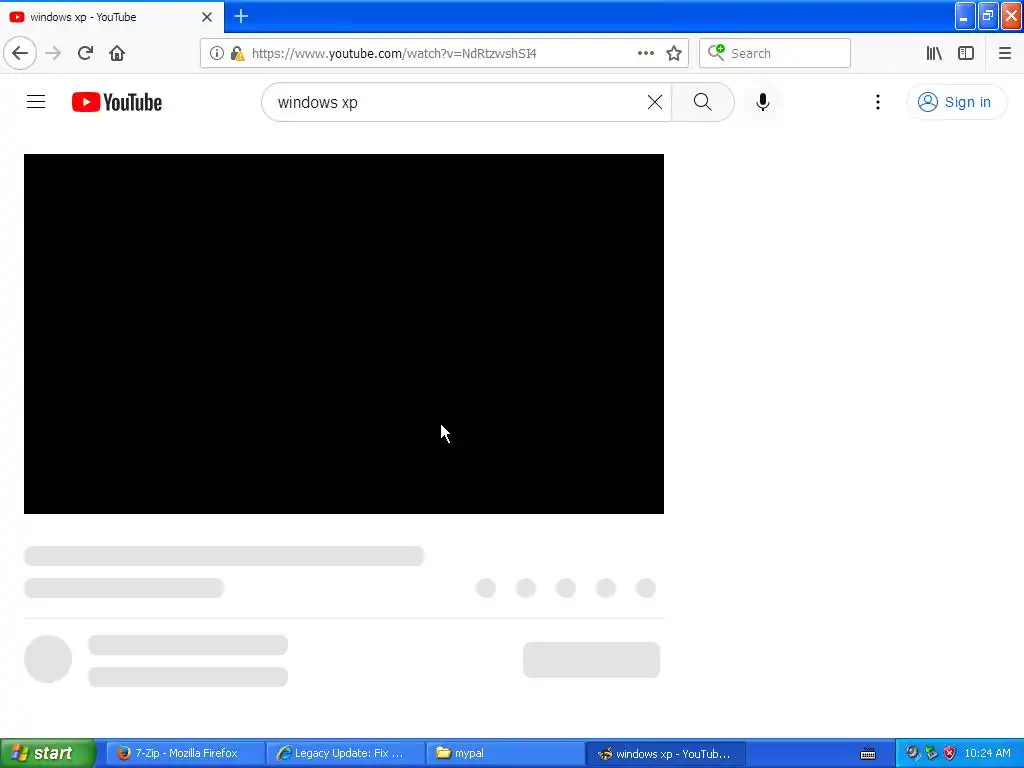The width and height of the screenshot is (1024, 768).
Task: Show site information via the info icon
Action: tap(217, 53)
